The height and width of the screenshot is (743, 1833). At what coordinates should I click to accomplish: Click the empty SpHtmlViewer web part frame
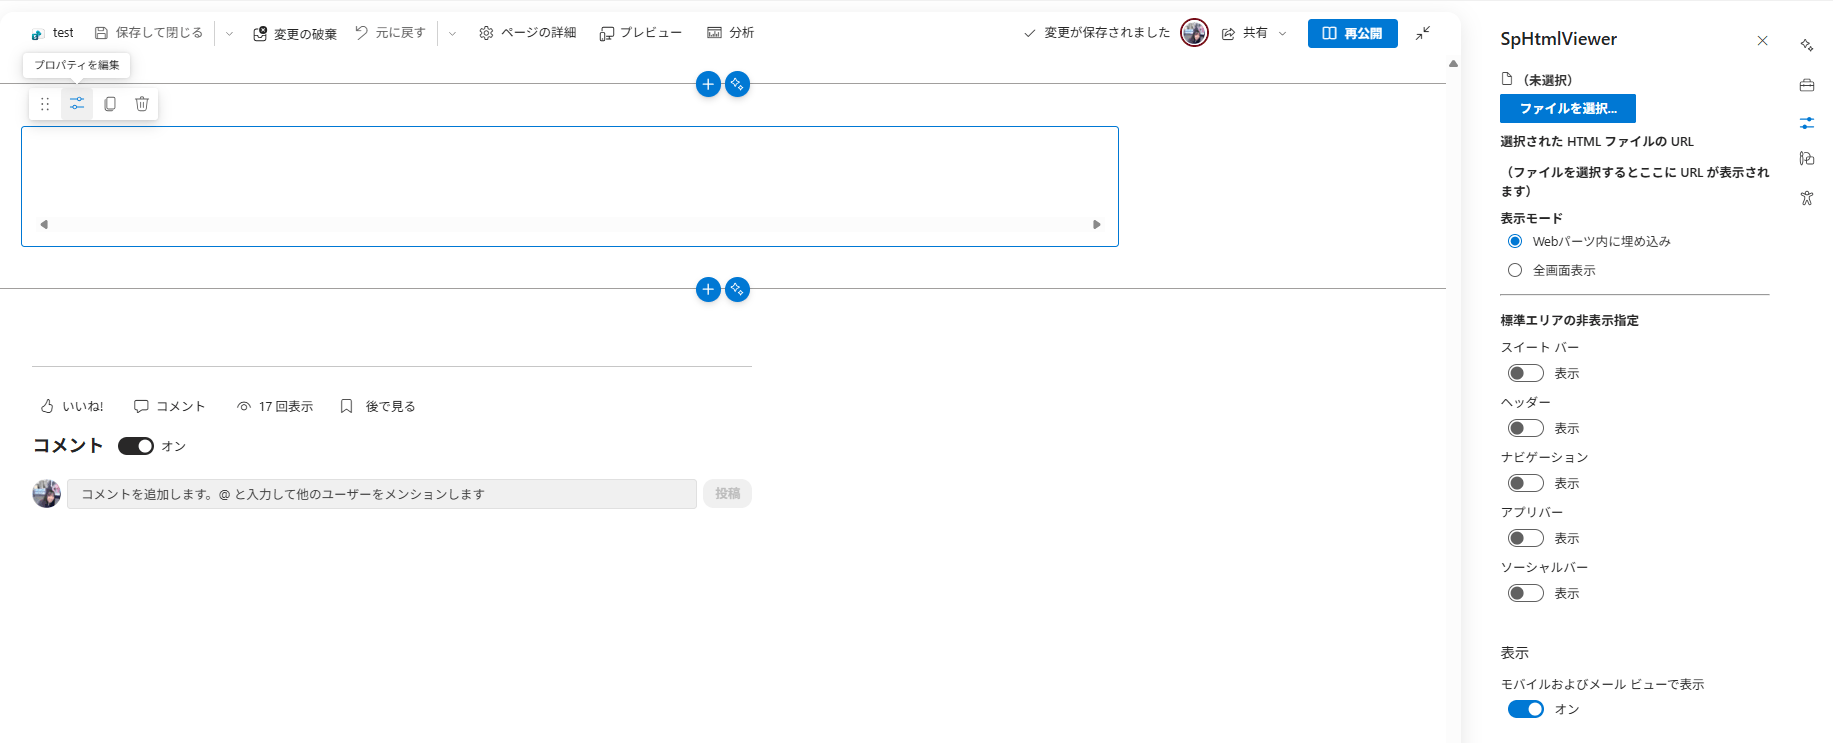(570, 186)
